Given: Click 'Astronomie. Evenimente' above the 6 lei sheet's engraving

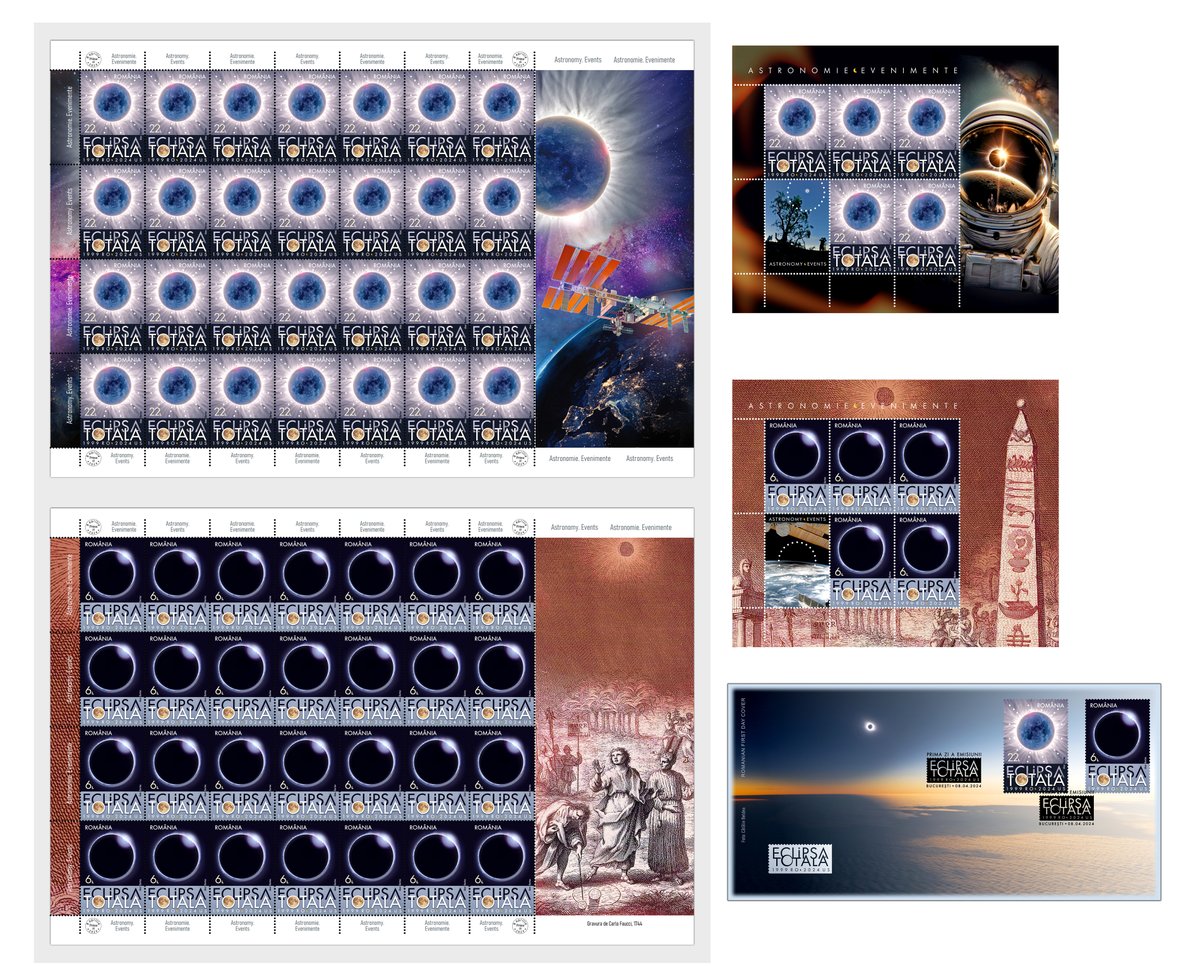Looking at the screenshot, I should pyautogui.click(x=641, y=526).
